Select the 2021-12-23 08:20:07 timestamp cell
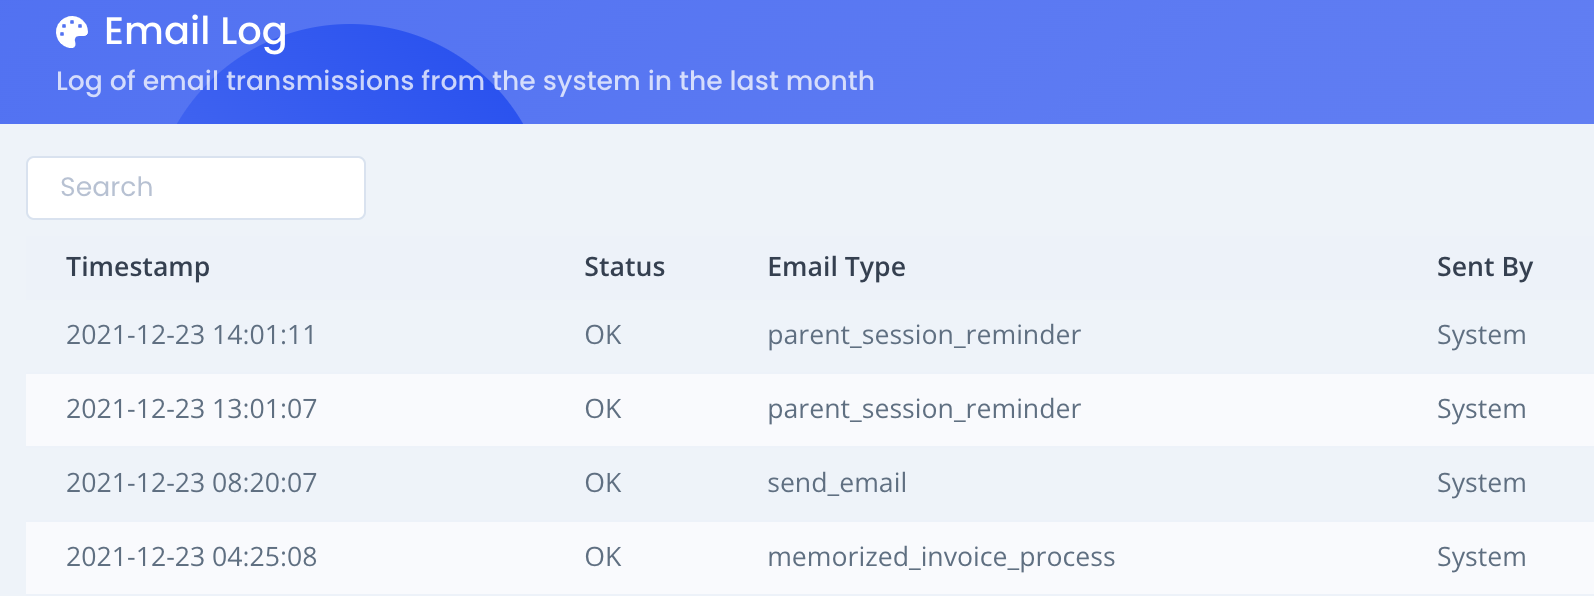The height and width of the screenshot is (596, 1594). click(x=191, y=483)
